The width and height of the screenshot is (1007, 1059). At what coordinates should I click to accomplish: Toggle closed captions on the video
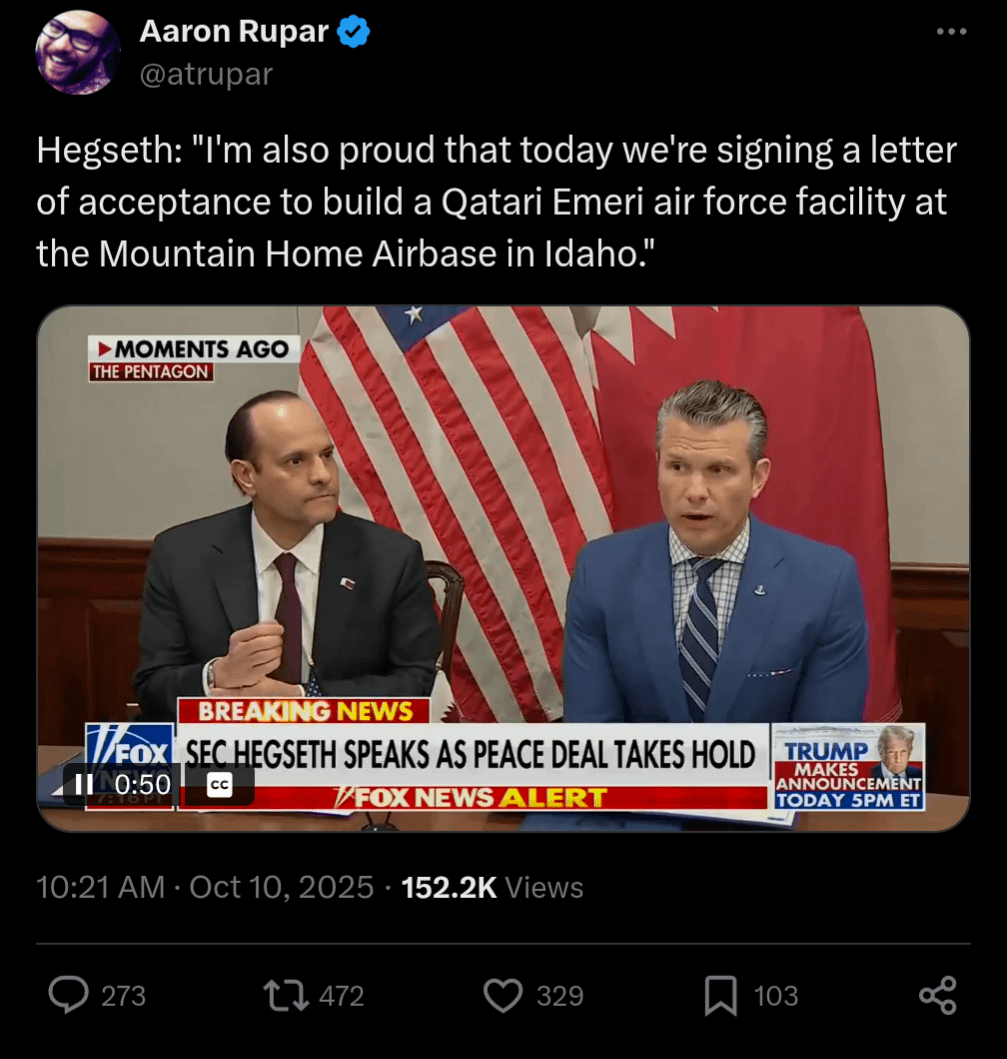(x=219, y=786)
